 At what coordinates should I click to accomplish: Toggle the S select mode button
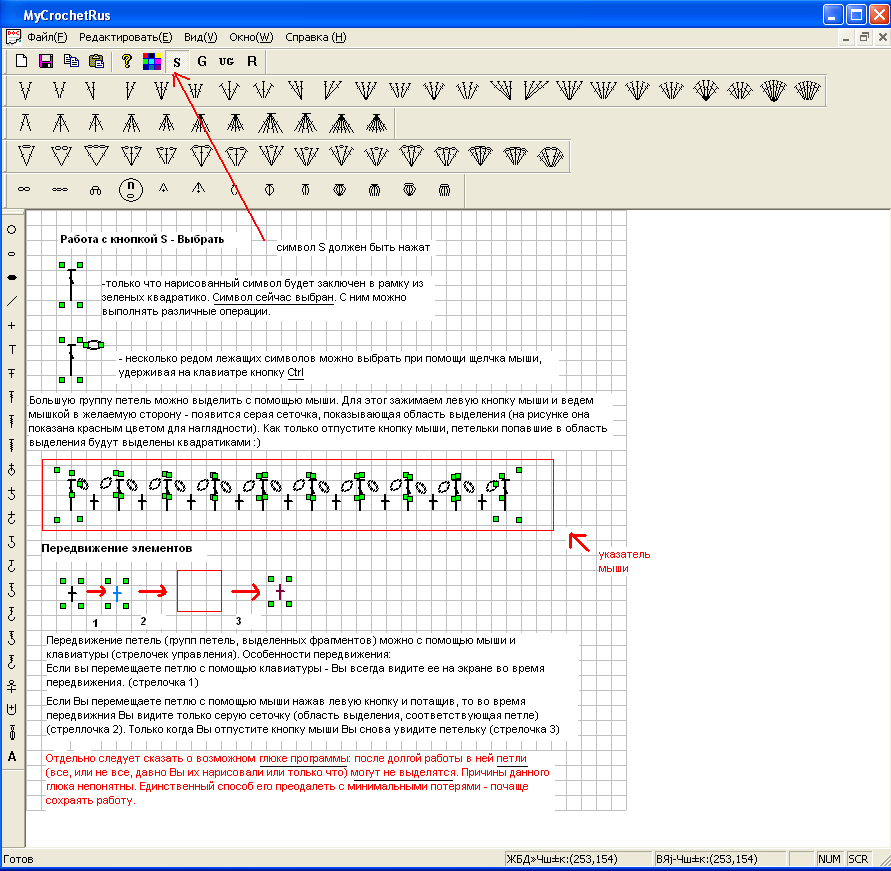tap(177, 62)
